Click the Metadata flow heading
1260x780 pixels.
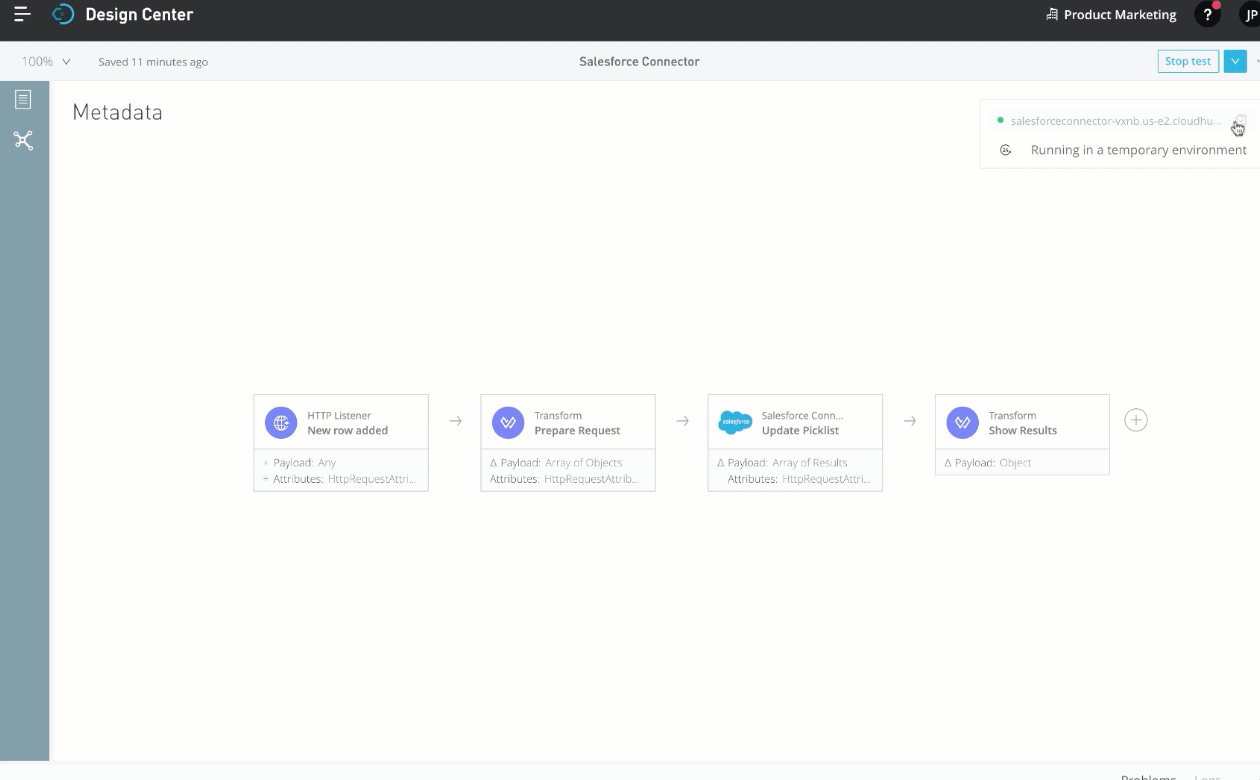[x=117, y=112]
